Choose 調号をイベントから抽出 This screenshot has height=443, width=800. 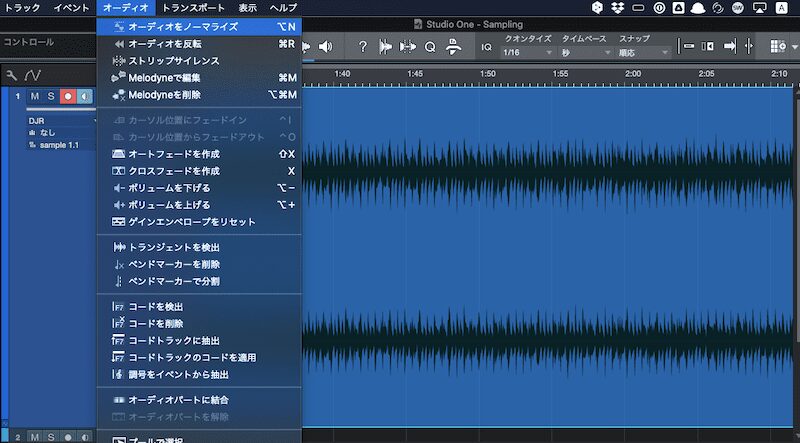coord(199,375)
